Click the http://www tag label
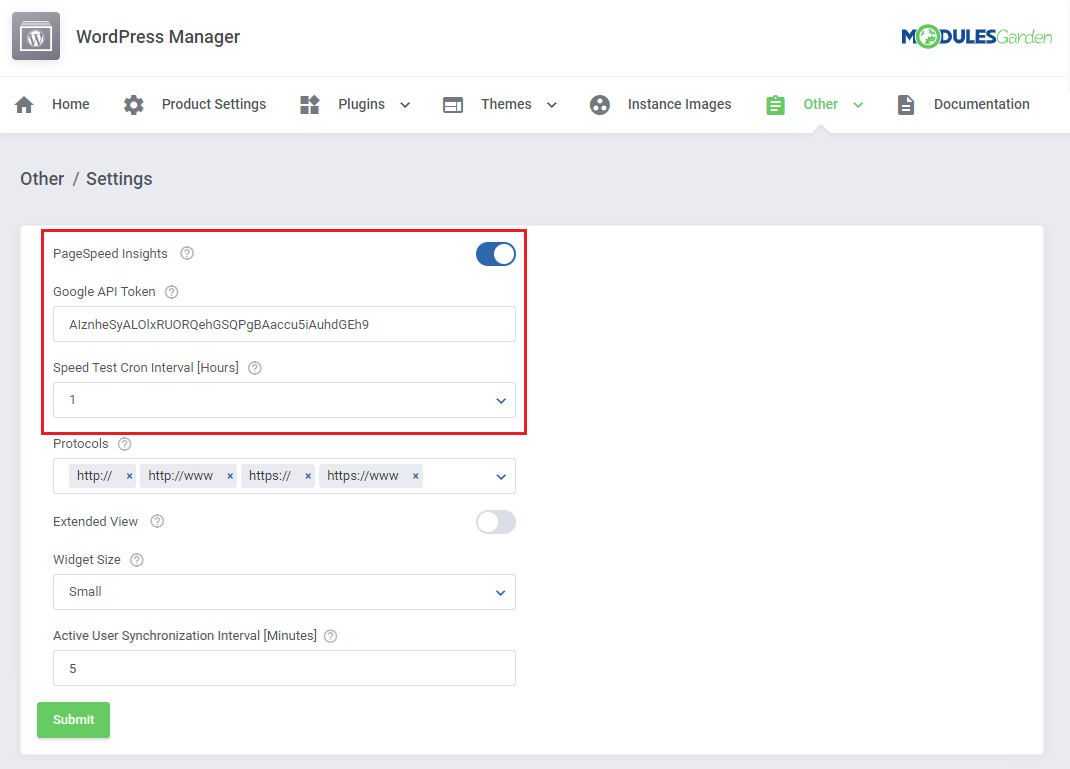 pyautogui.click(x=180, y=476)
